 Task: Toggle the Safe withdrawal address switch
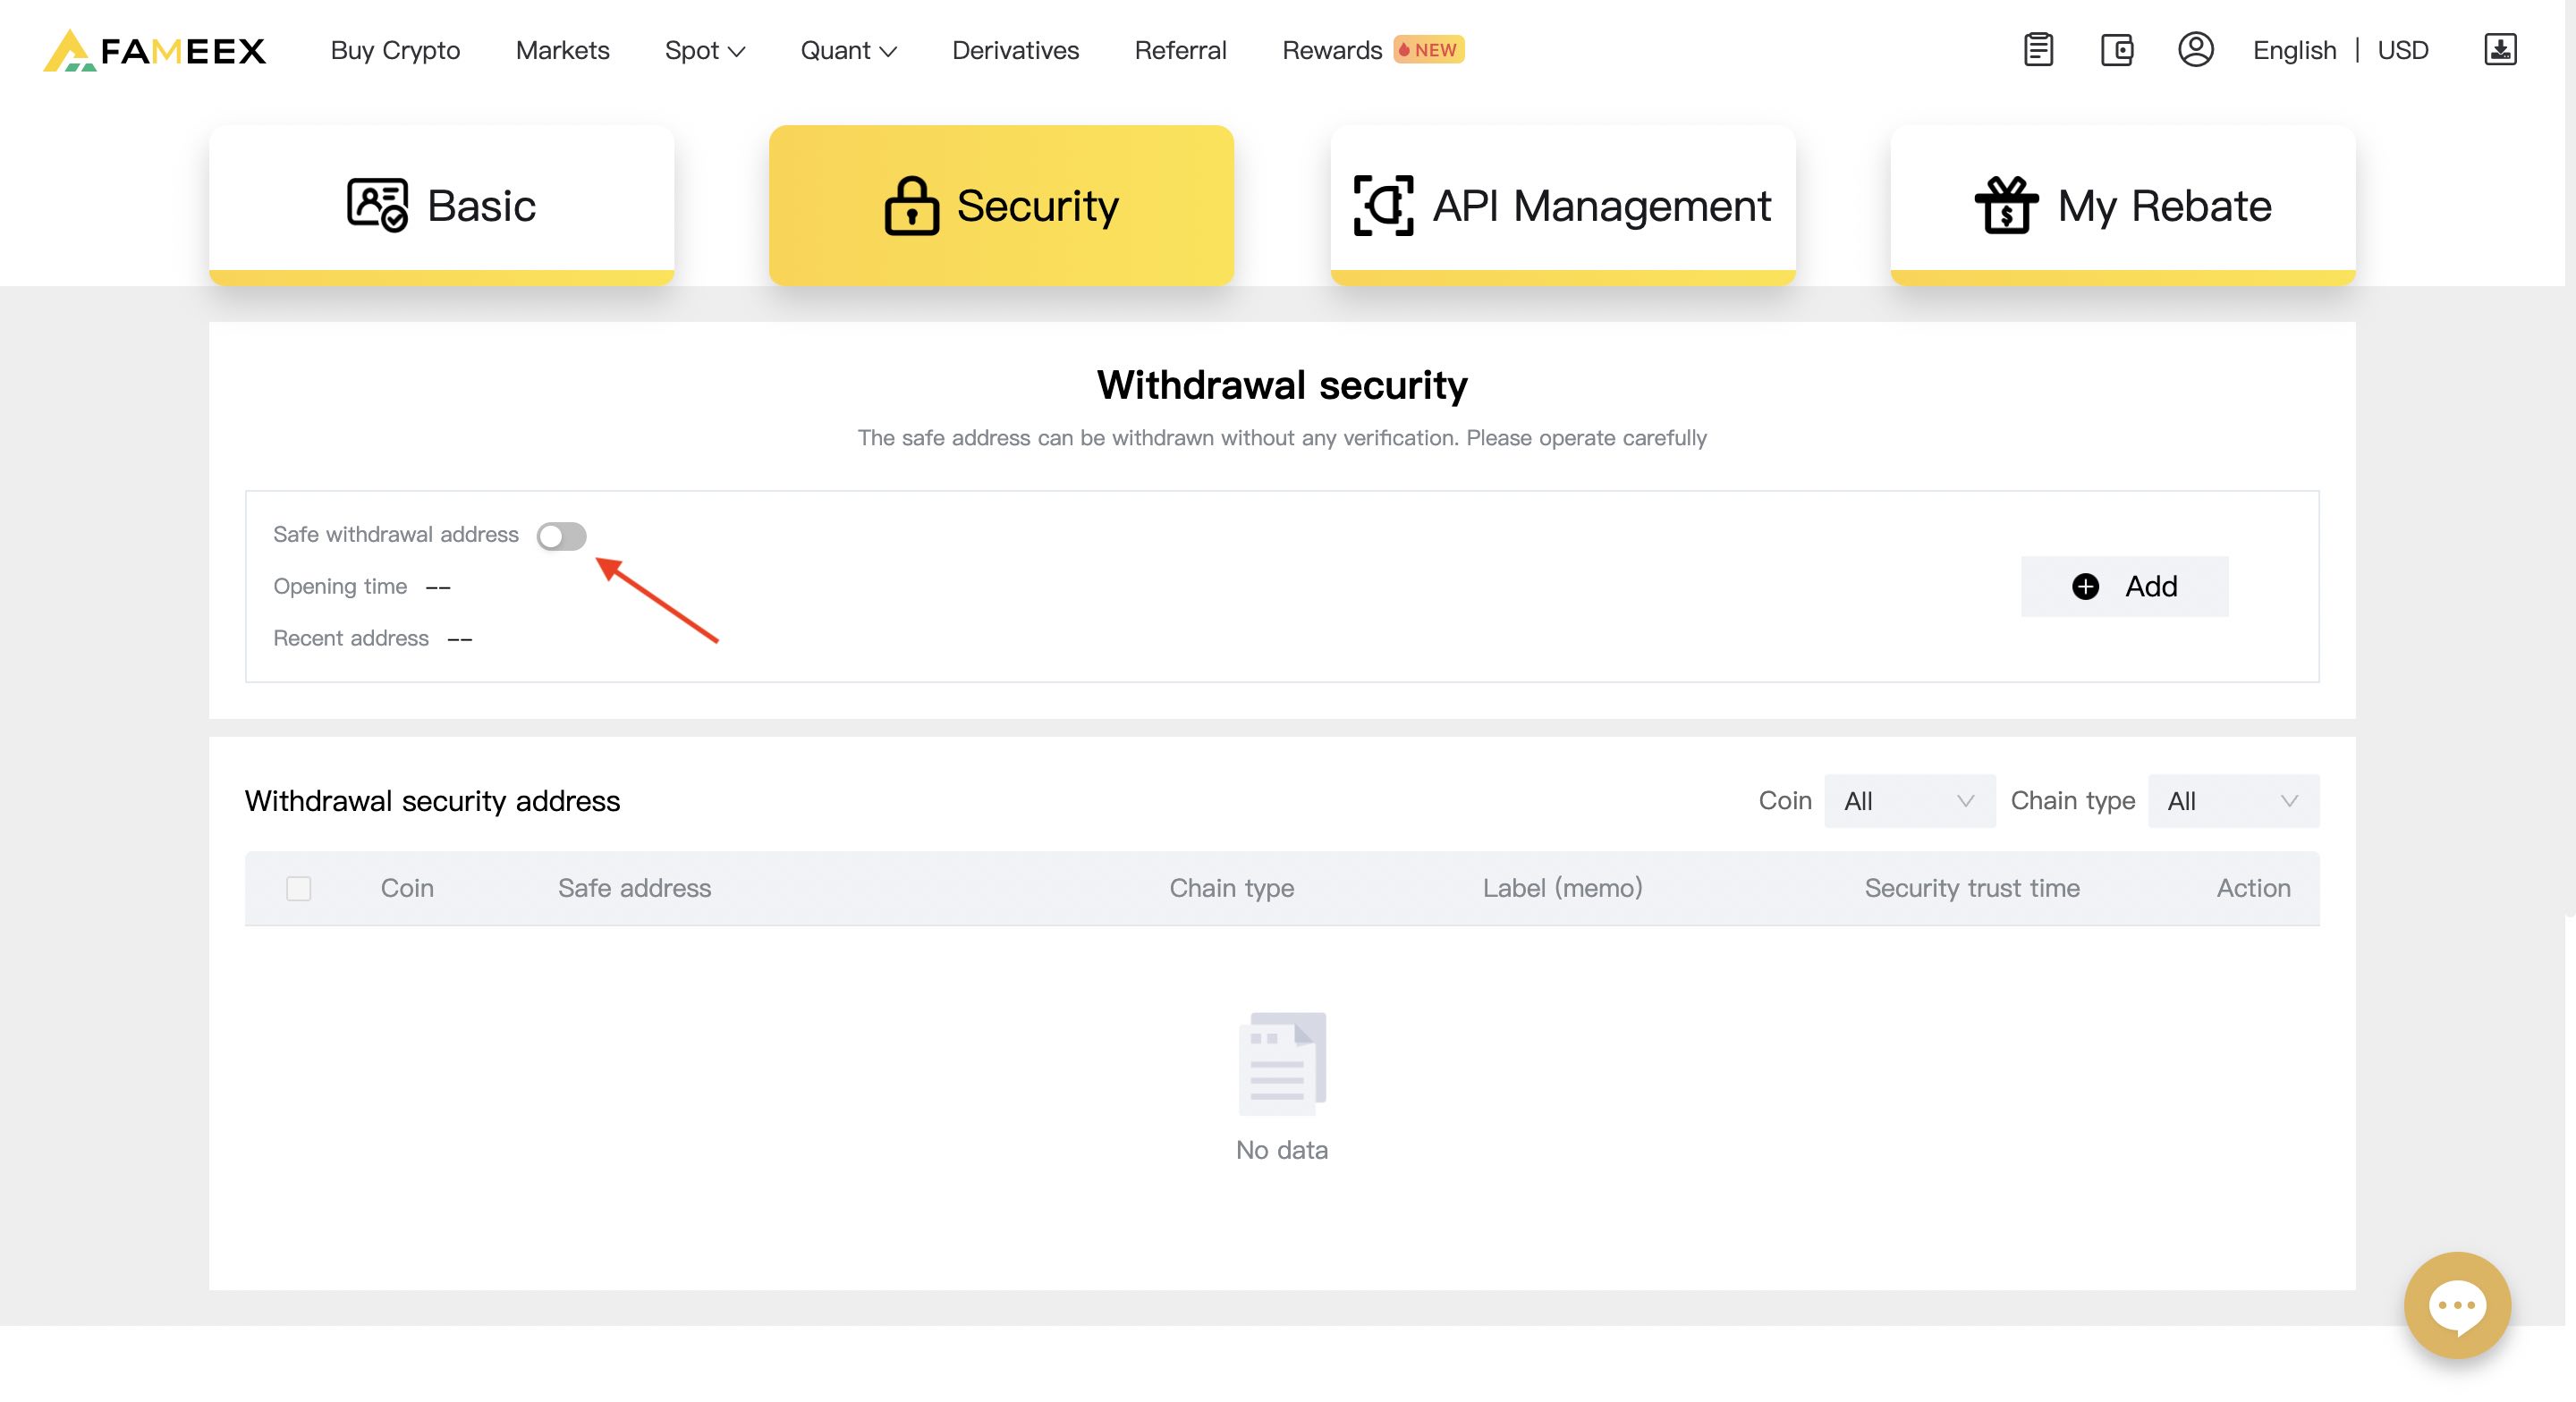(x=561, y=536)
